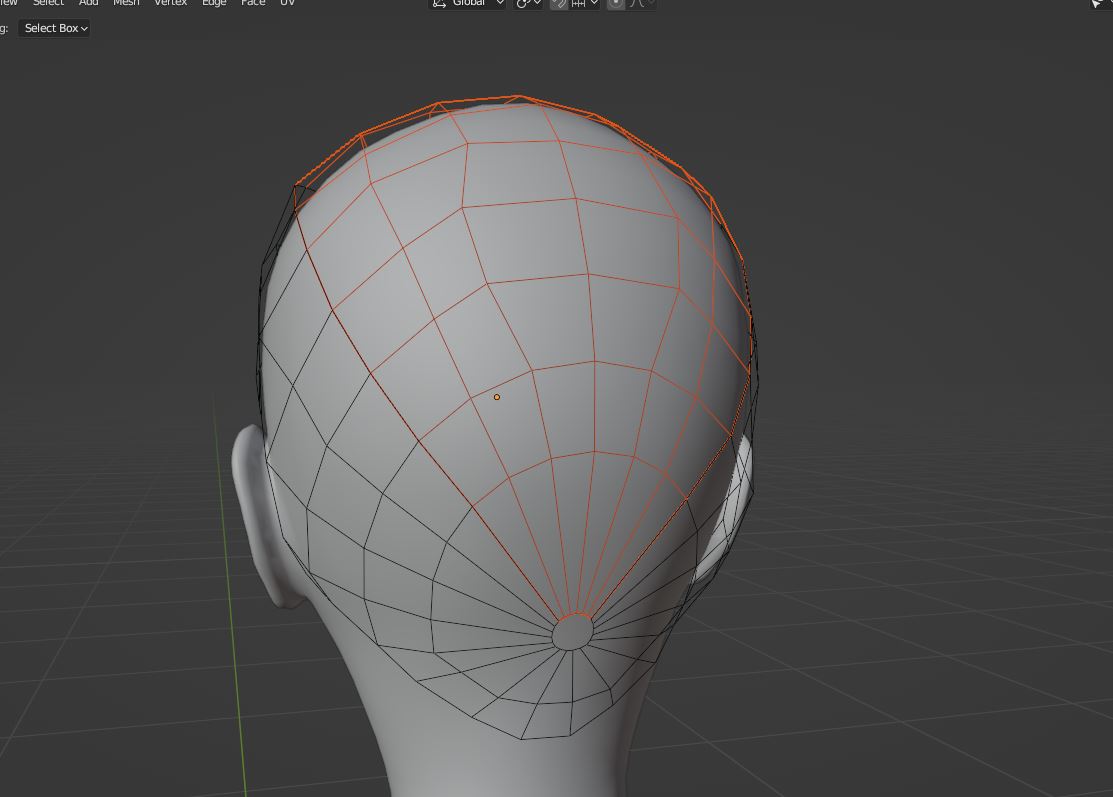Open the pivot point dropdown
The height and width of the screenshot is (797, 1113).
528,3
